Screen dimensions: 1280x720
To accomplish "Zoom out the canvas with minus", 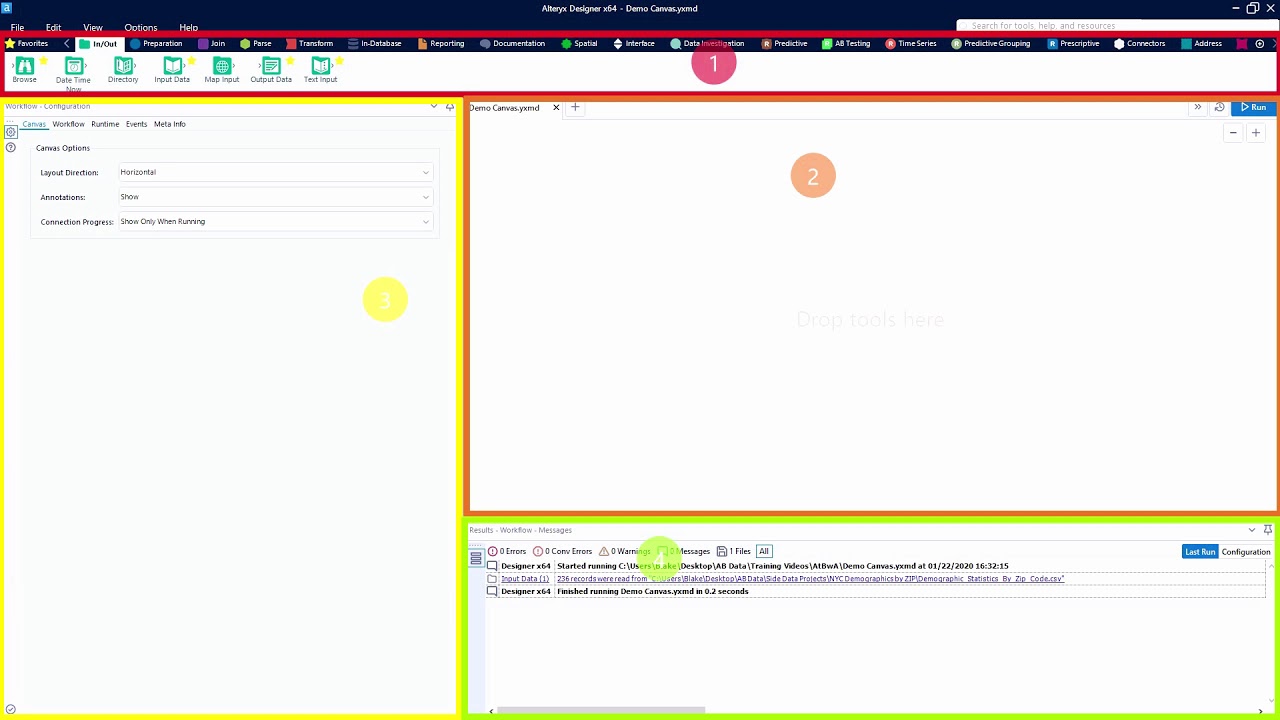I will [1234, 133].
